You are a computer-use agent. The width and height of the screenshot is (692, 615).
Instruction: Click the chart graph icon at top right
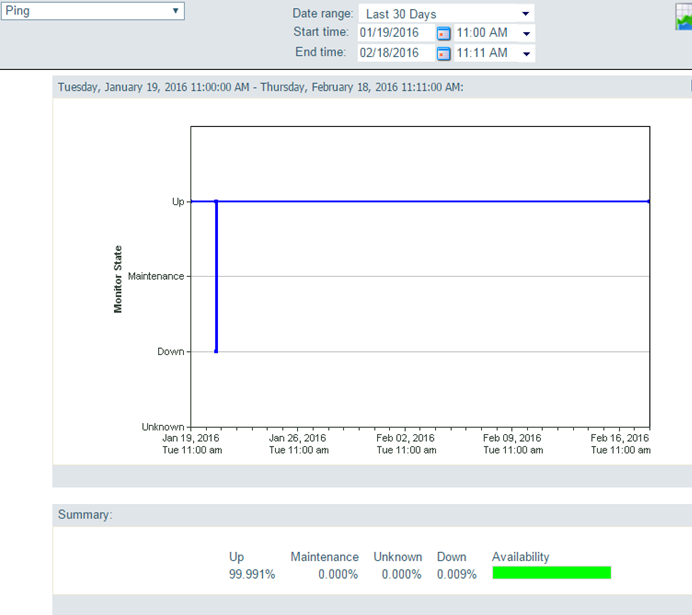point(684,17)
